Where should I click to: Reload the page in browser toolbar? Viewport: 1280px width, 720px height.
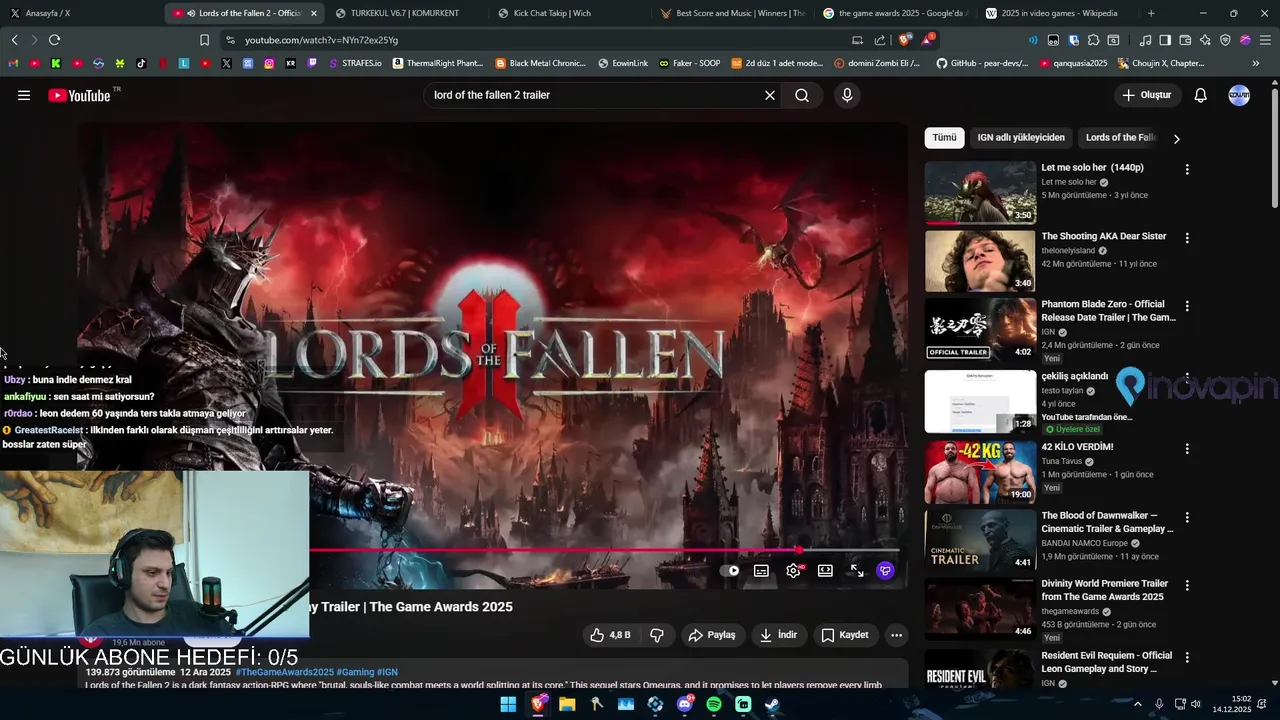coord(54,40)
